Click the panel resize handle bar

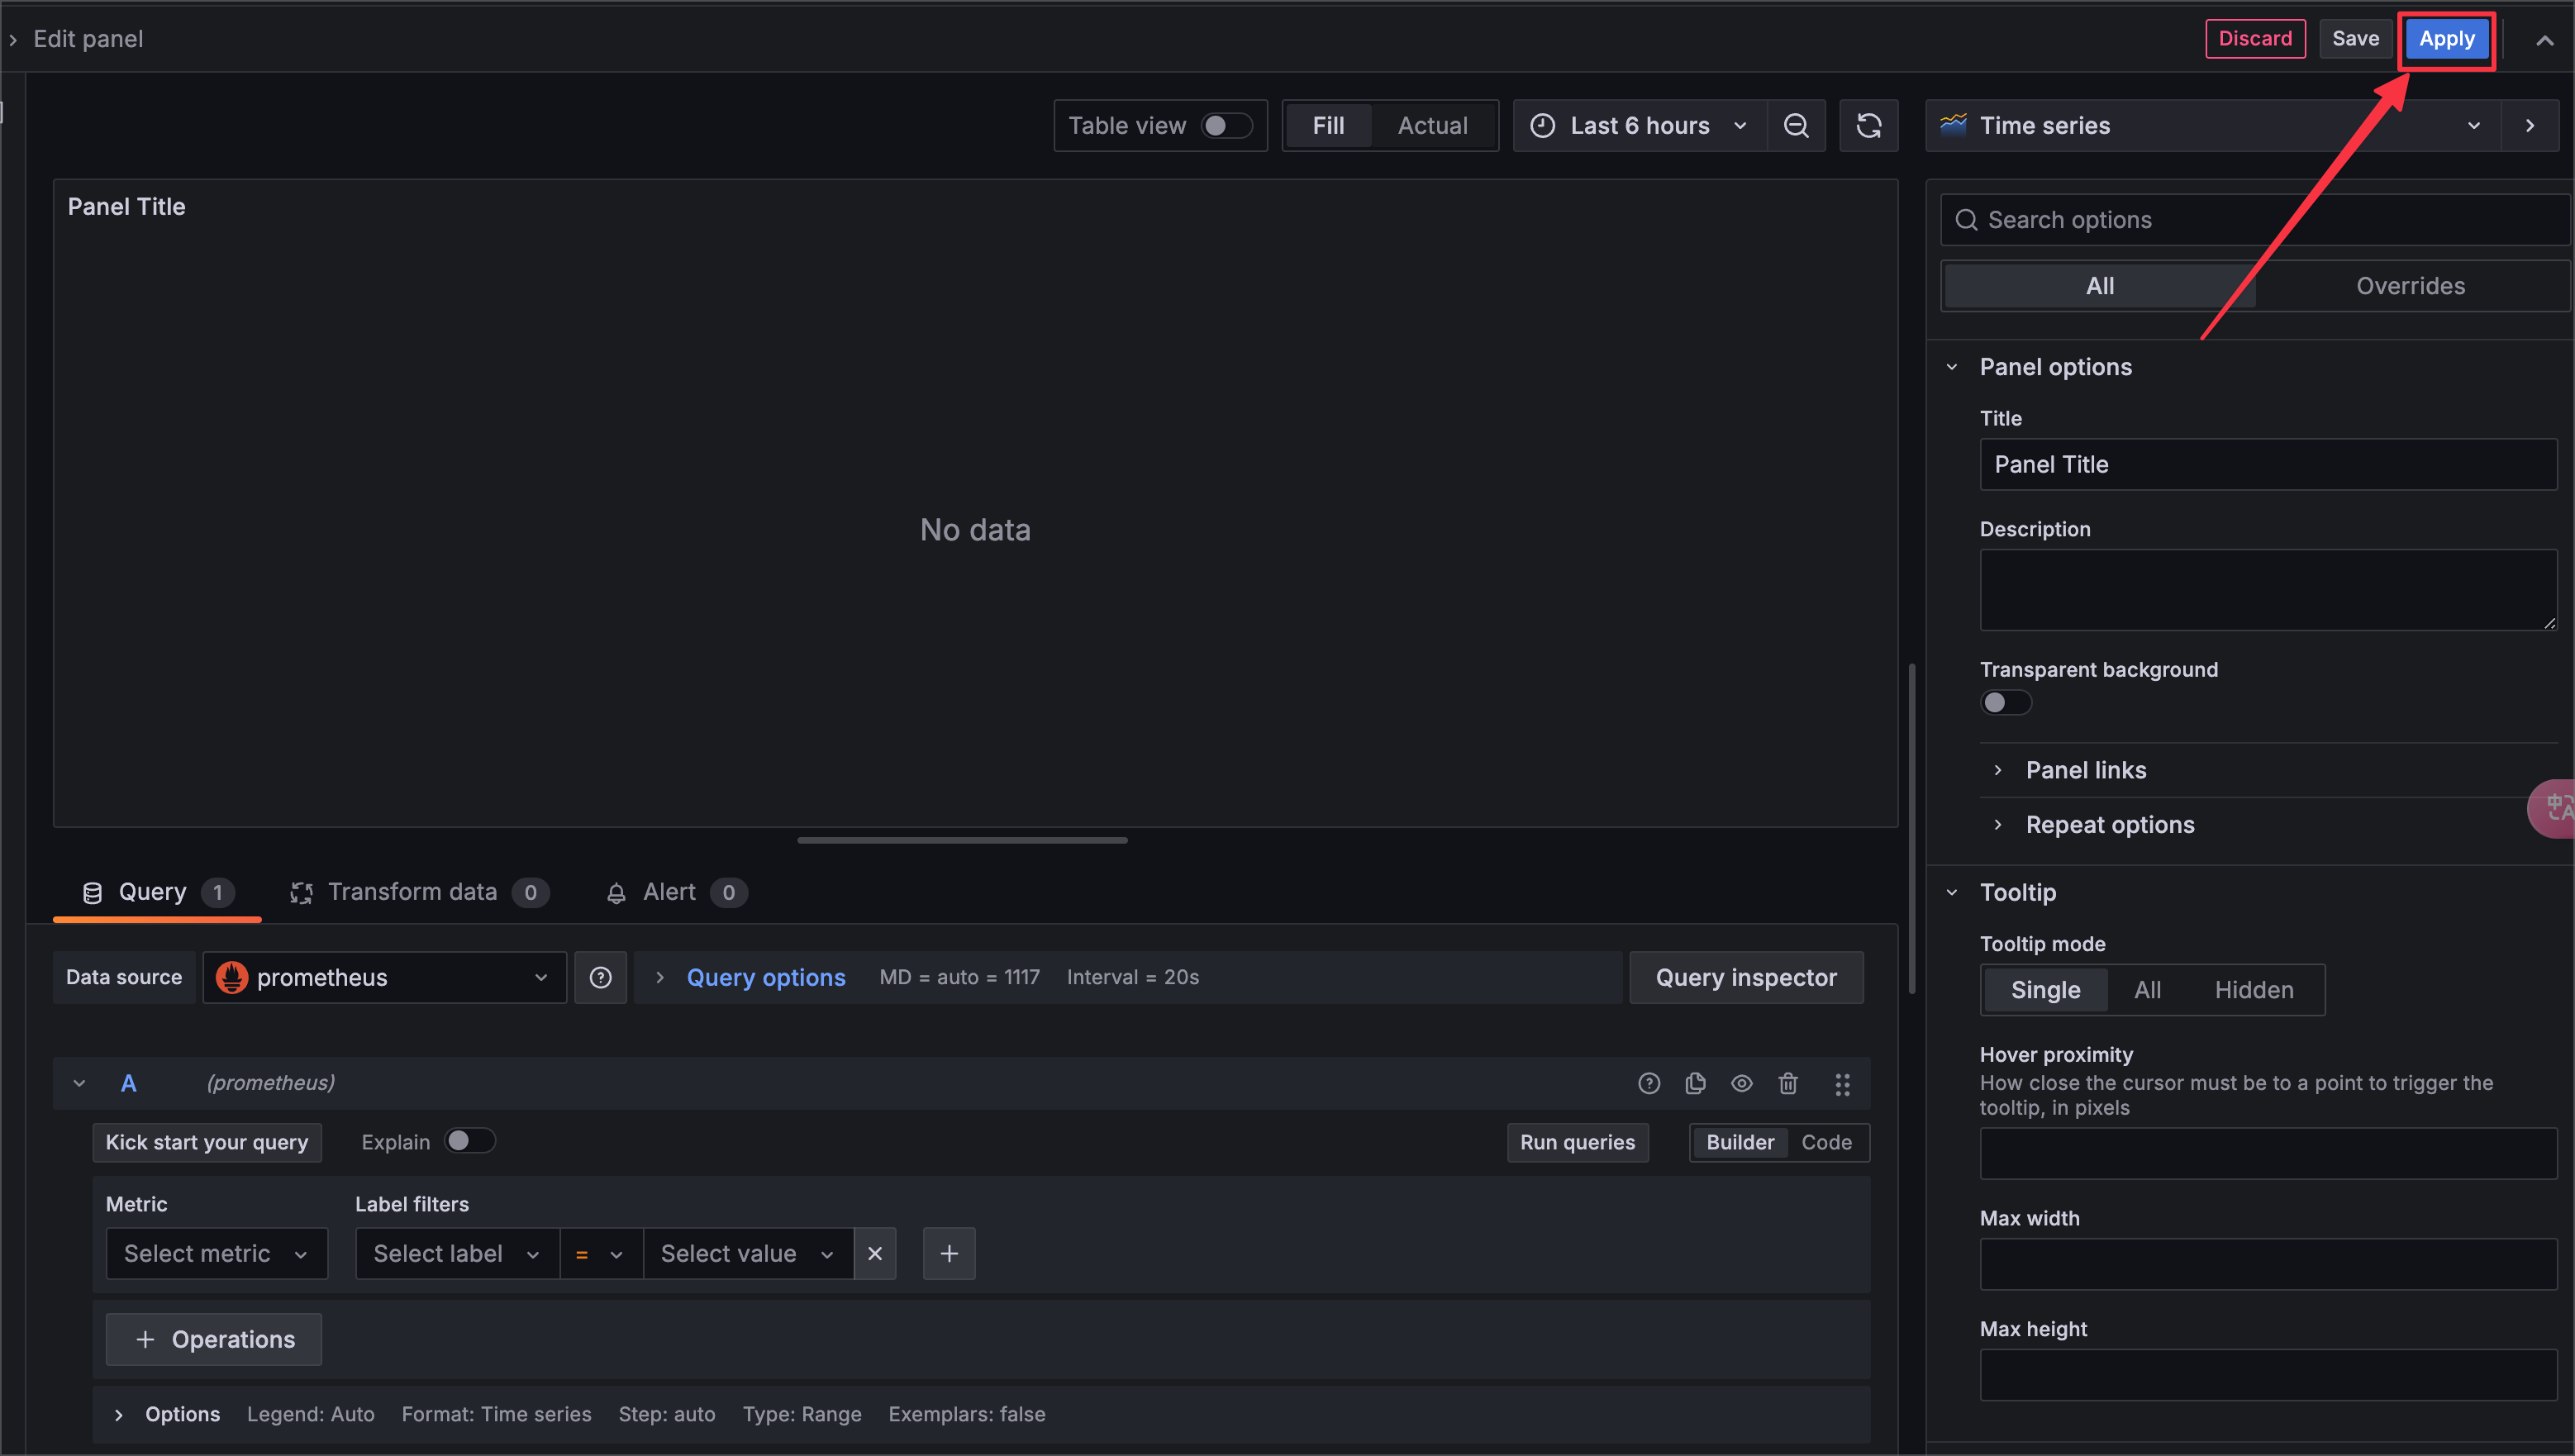(x=962, y=840)
